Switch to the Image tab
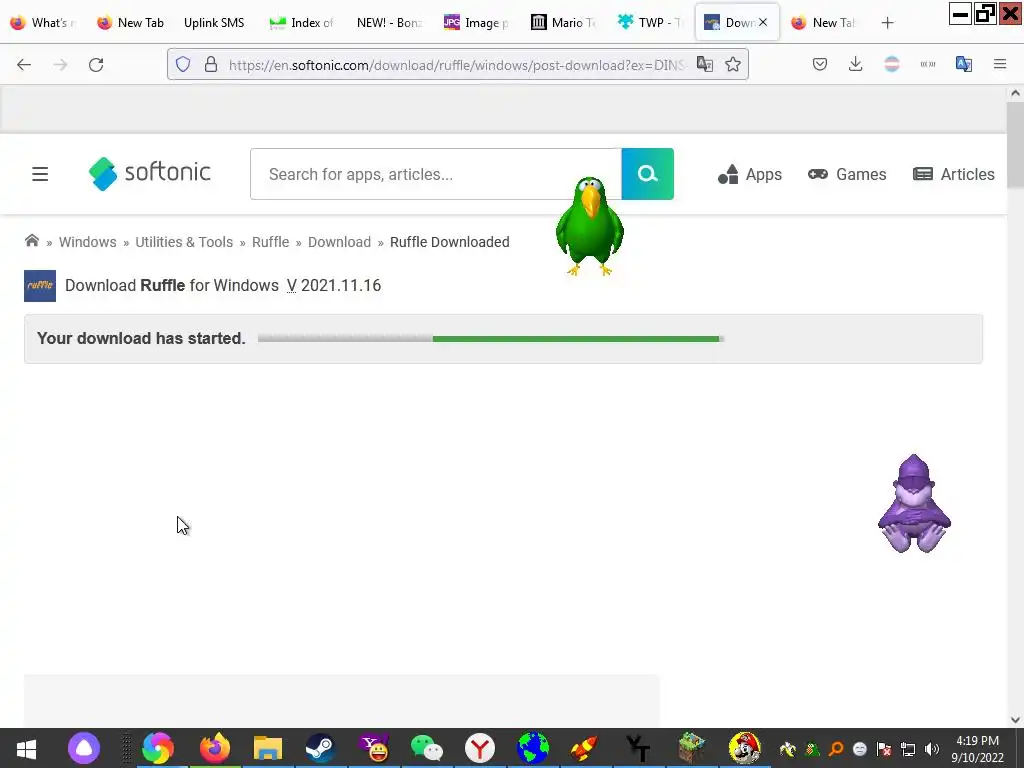Screen dimensions: 1024x768 [475, 23]
